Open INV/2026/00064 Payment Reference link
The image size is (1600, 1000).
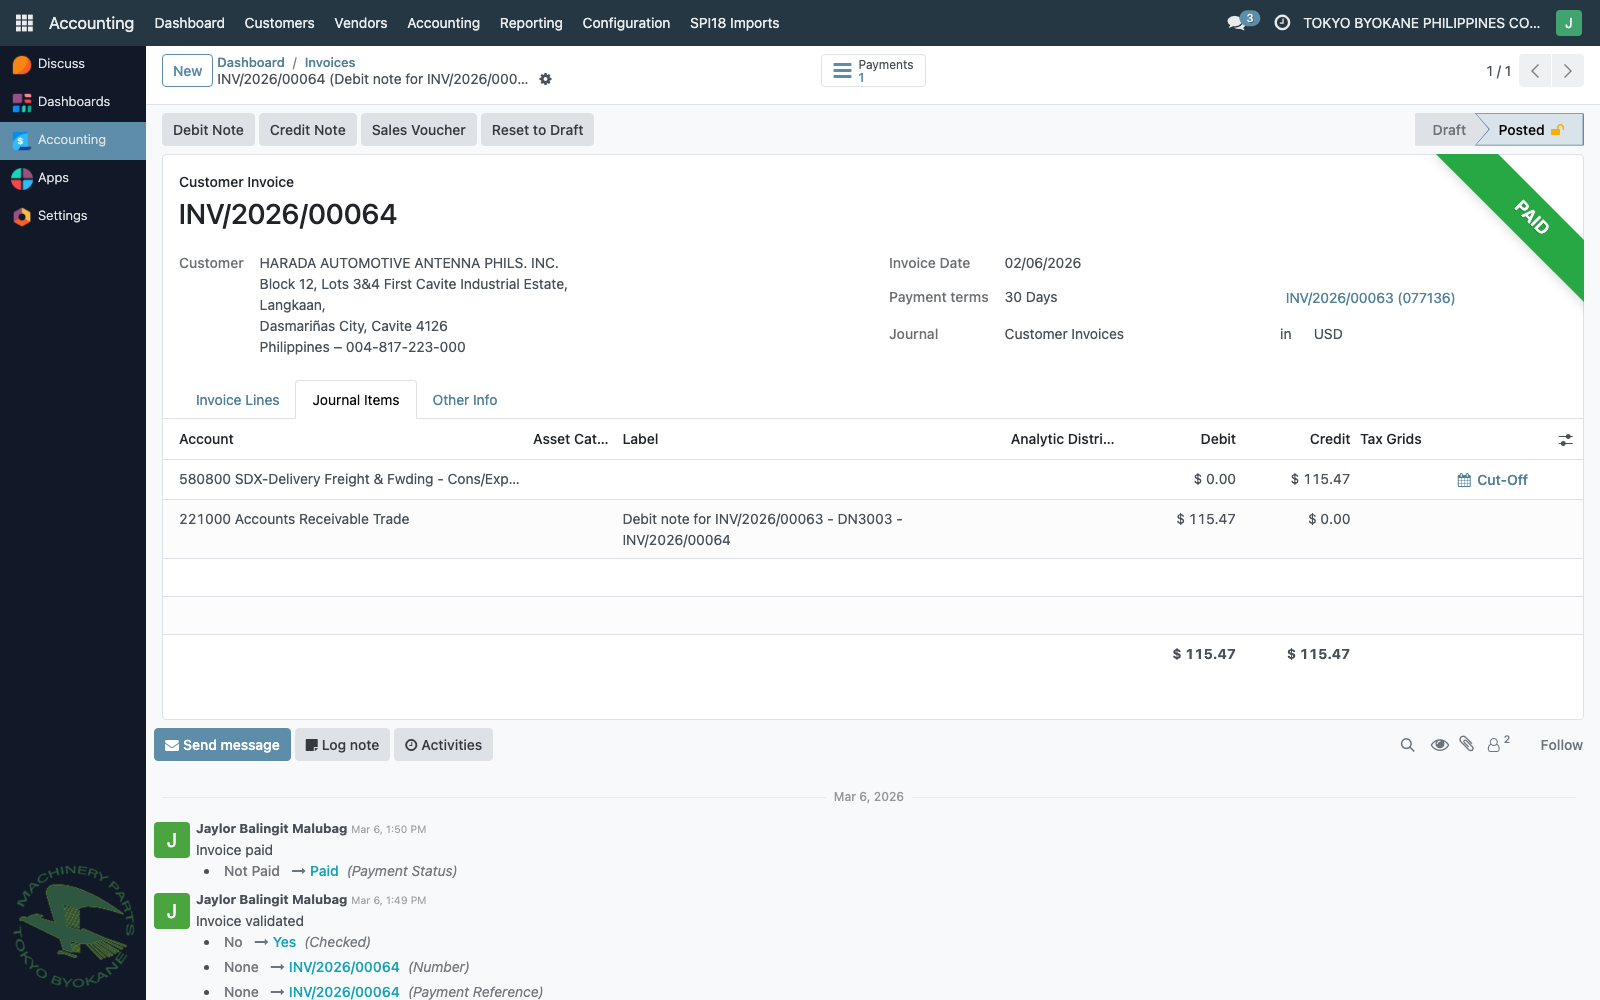[344, 992]
